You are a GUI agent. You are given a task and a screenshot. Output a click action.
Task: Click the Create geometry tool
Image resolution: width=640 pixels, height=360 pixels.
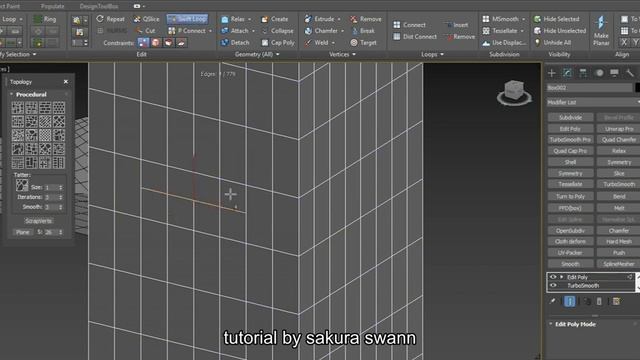click(x=275, y=19)
